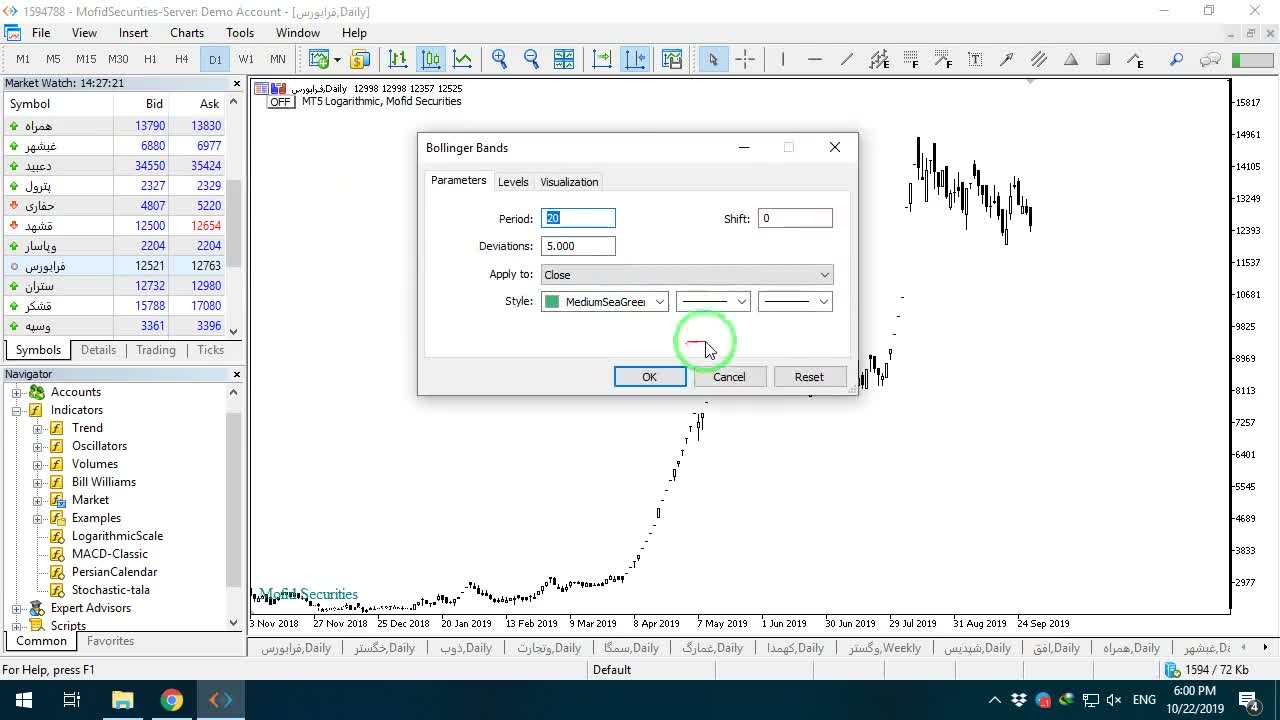This screenshot has height=720, width=1280.
Task: Switch chart to M15 timeframe
Action: coord(86,59)
